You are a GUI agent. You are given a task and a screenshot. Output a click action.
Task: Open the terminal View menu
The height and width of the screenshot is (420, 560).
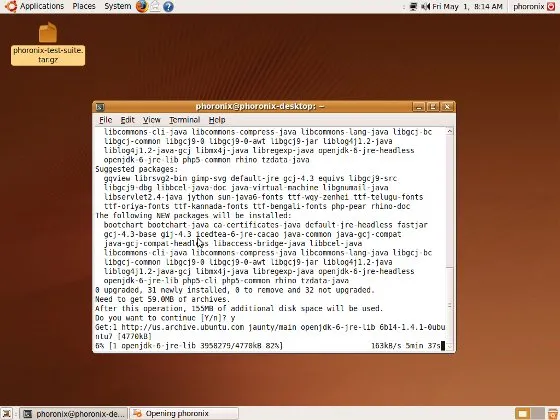coord(152,120)
